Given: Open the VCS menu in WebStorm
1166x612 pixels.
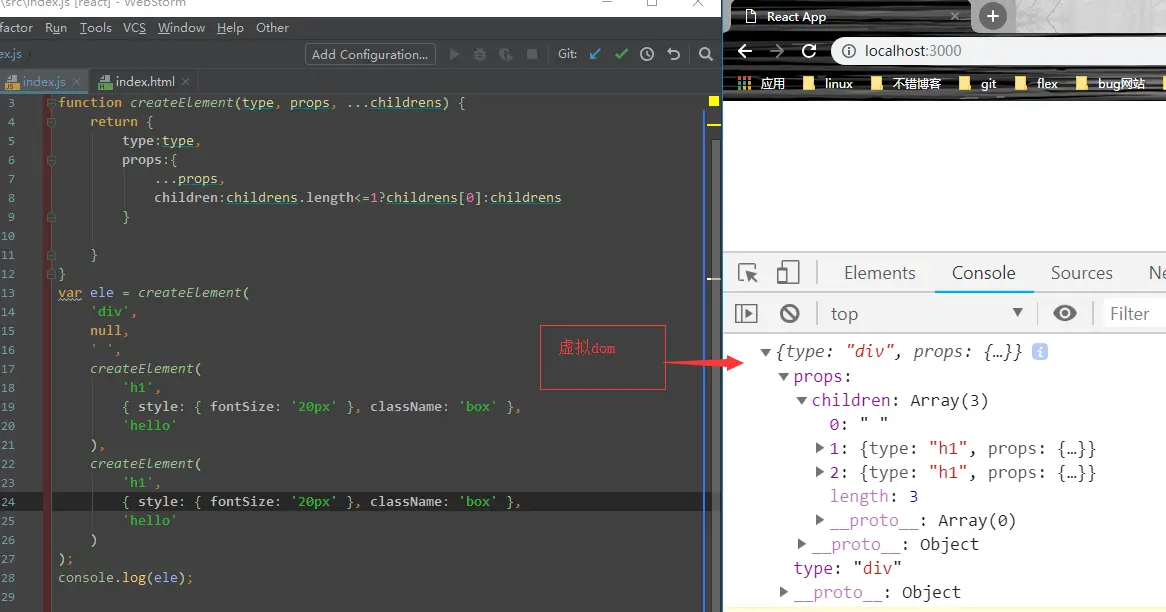Looking at the screenshot, I should [134, 28].
